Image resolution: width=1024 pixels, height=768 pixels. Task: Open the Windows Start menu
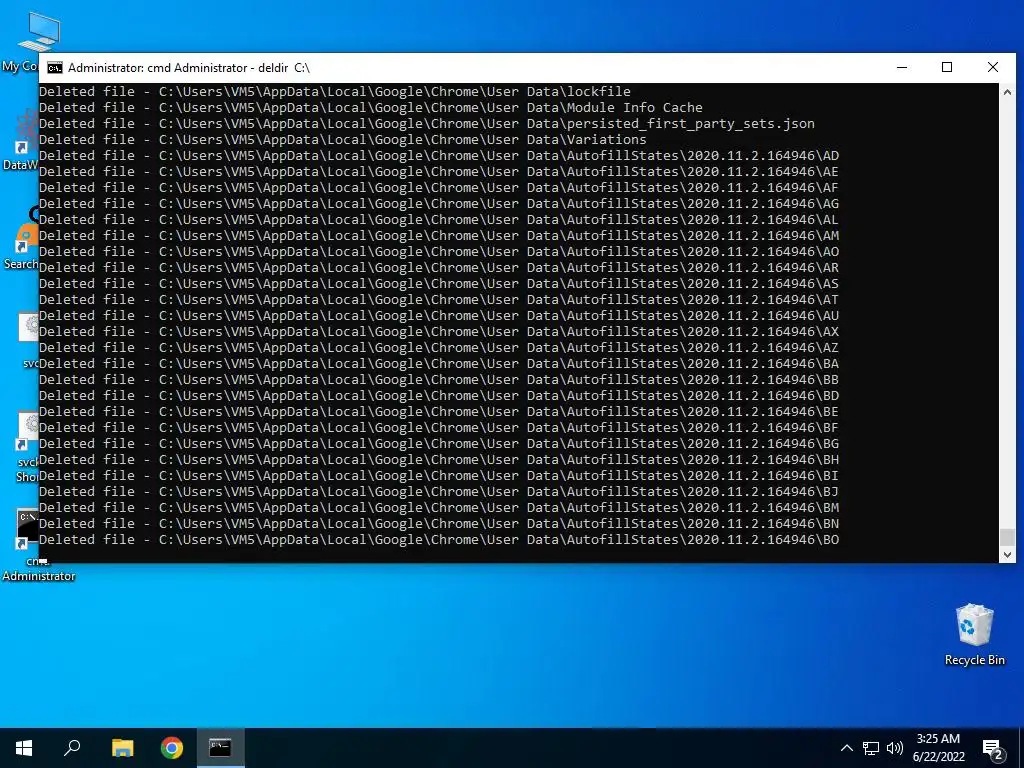[24, 748]
